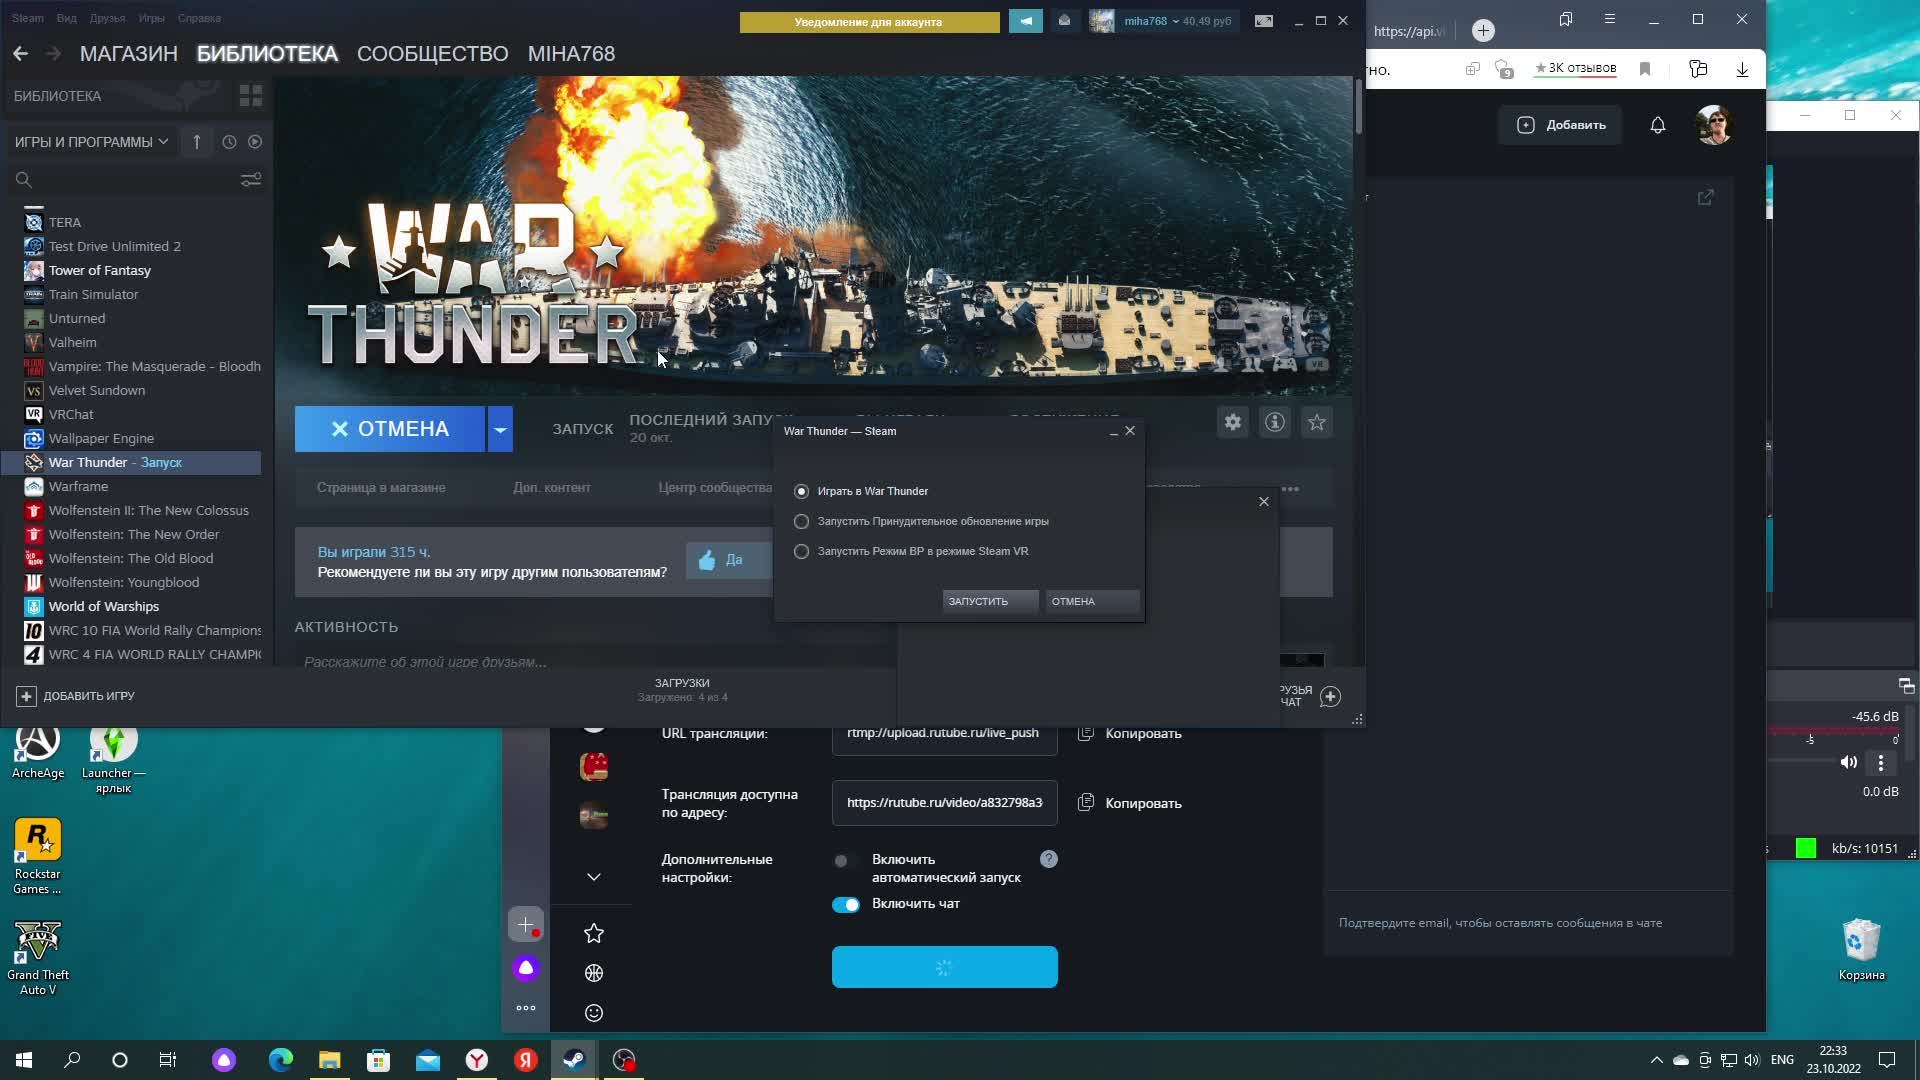
Task: Open dropdown arrow beside Отмена button
Action: pos(500,429)
